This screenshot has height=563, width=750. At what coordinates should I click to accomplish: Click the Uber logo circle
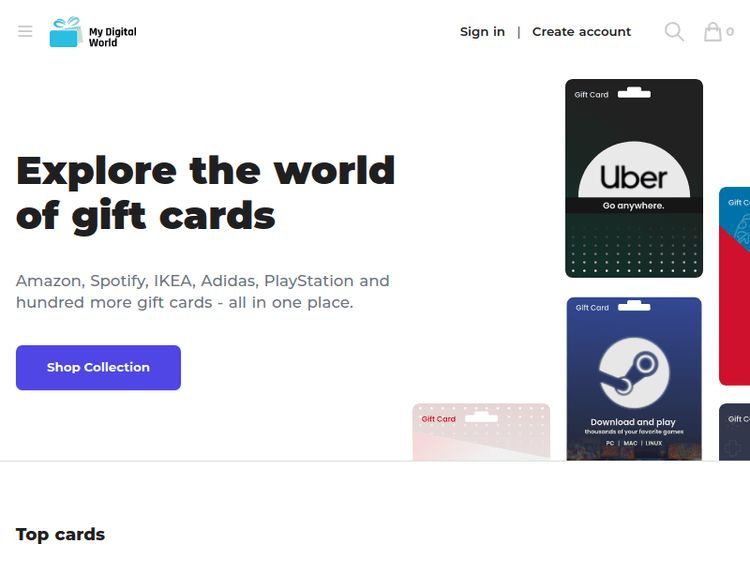[x=634, y=170]
